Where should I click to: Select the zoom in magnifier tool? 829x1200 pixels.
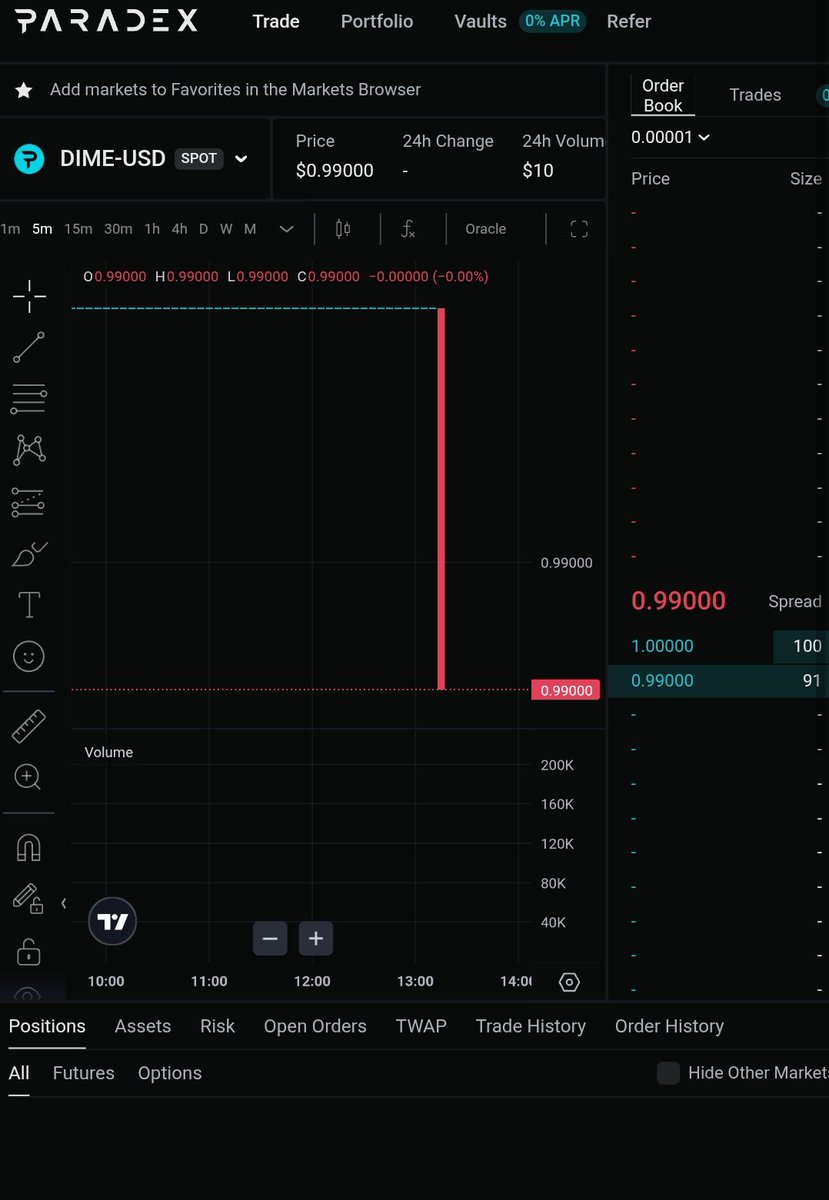click(x=29, y=777)
